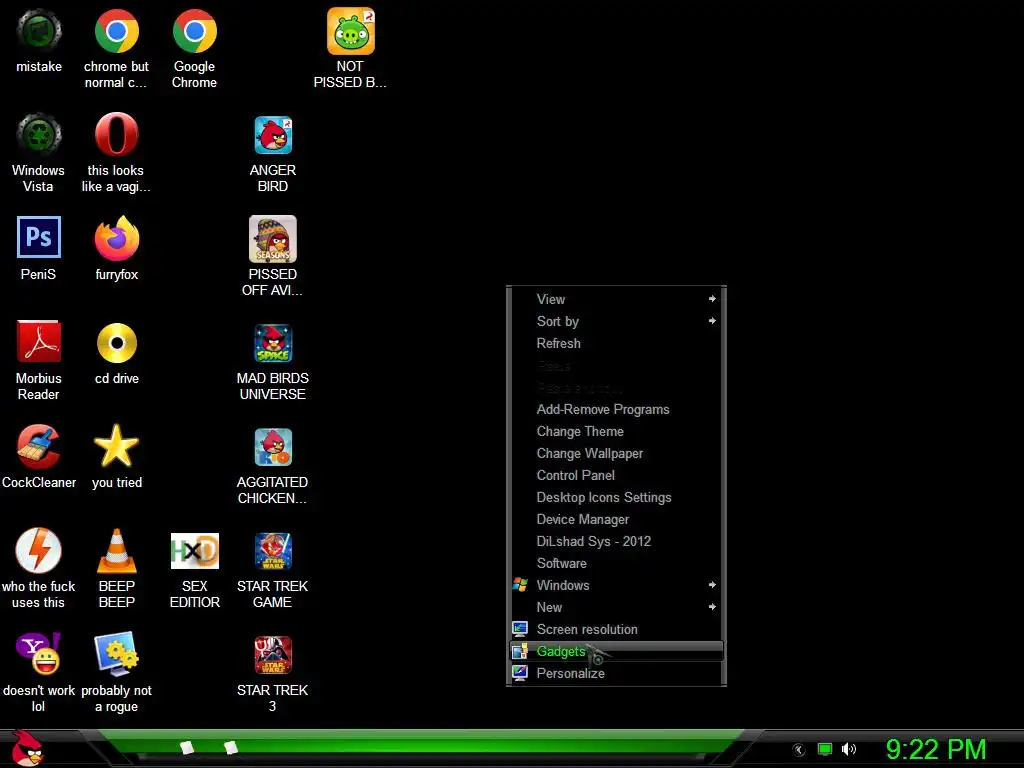This screenshot has width=1024, height=768.
Task: Open Control Panel from context menu
Action: point(616,475)
